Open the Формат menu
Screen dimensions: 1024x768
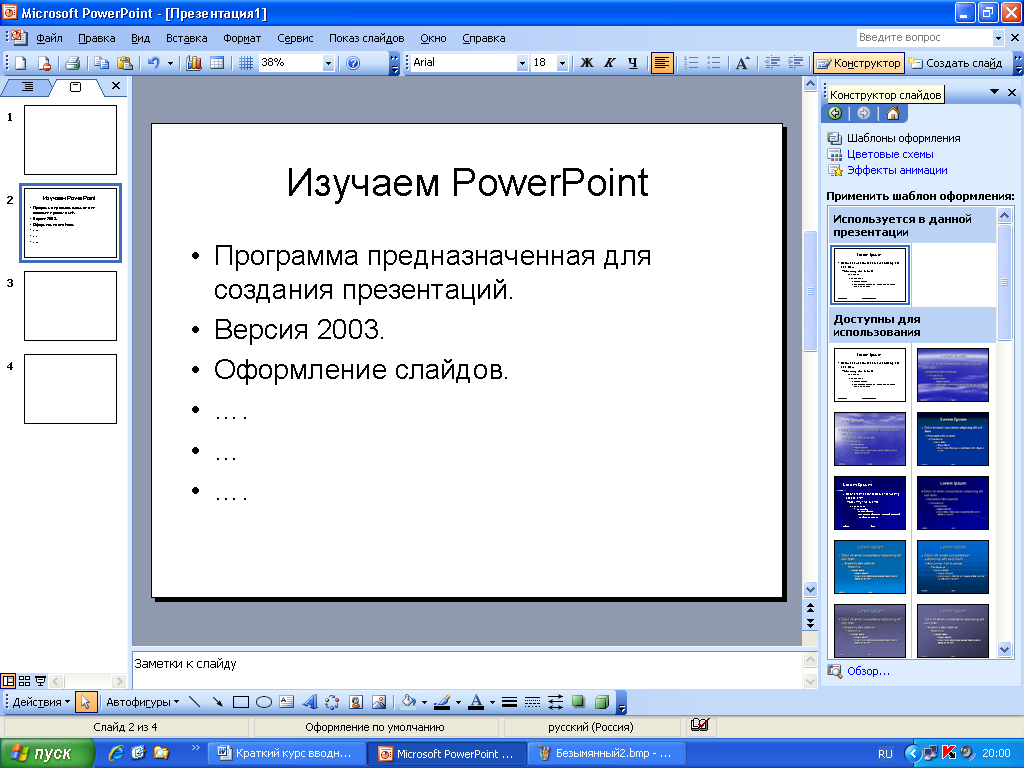click(x=242, y=38)
